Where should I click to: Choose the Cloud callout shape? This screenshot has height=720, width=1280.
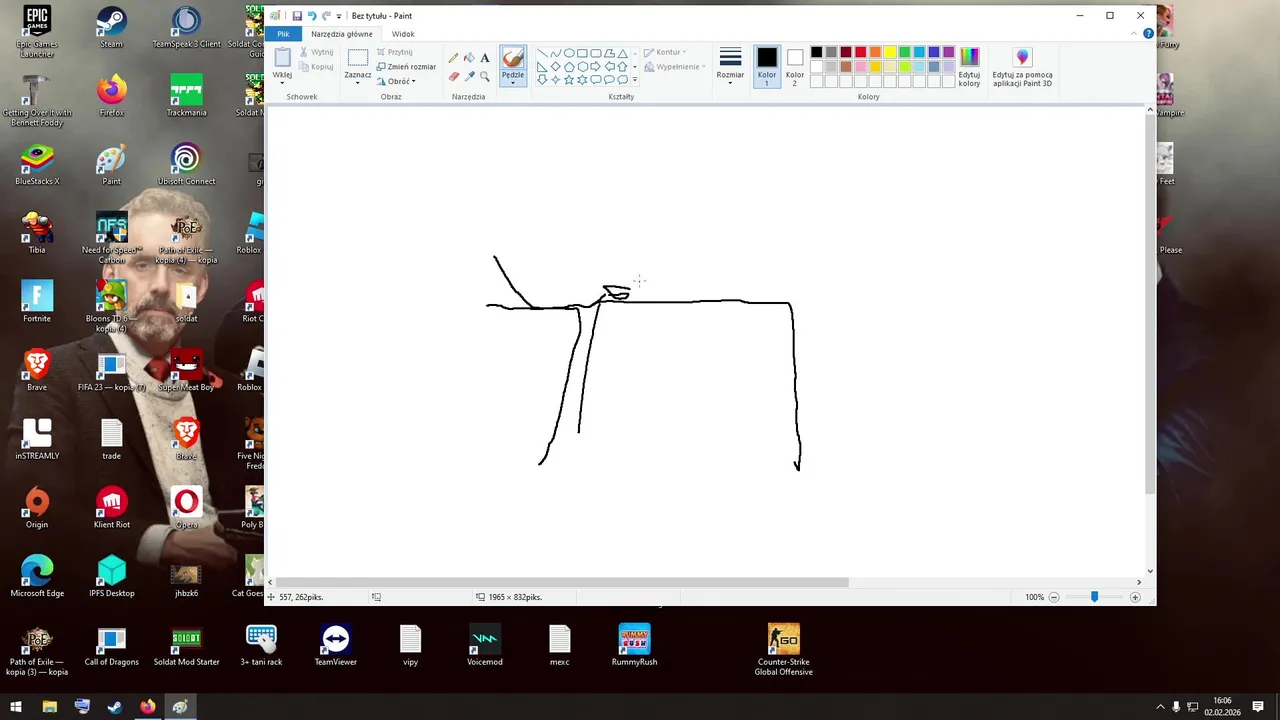tap(622, 80)
